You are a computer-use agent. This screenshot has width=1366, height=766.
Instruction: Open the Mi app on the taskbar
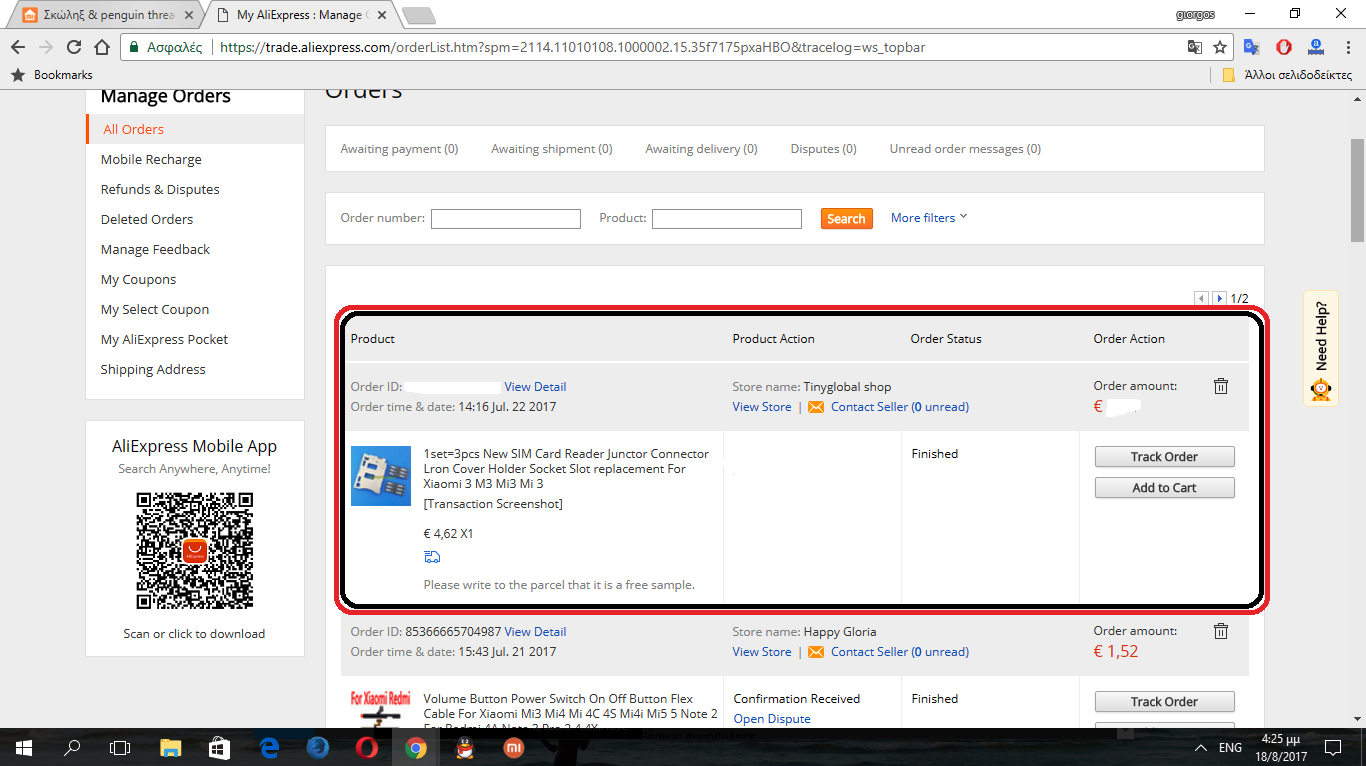[x=514, y=747]
